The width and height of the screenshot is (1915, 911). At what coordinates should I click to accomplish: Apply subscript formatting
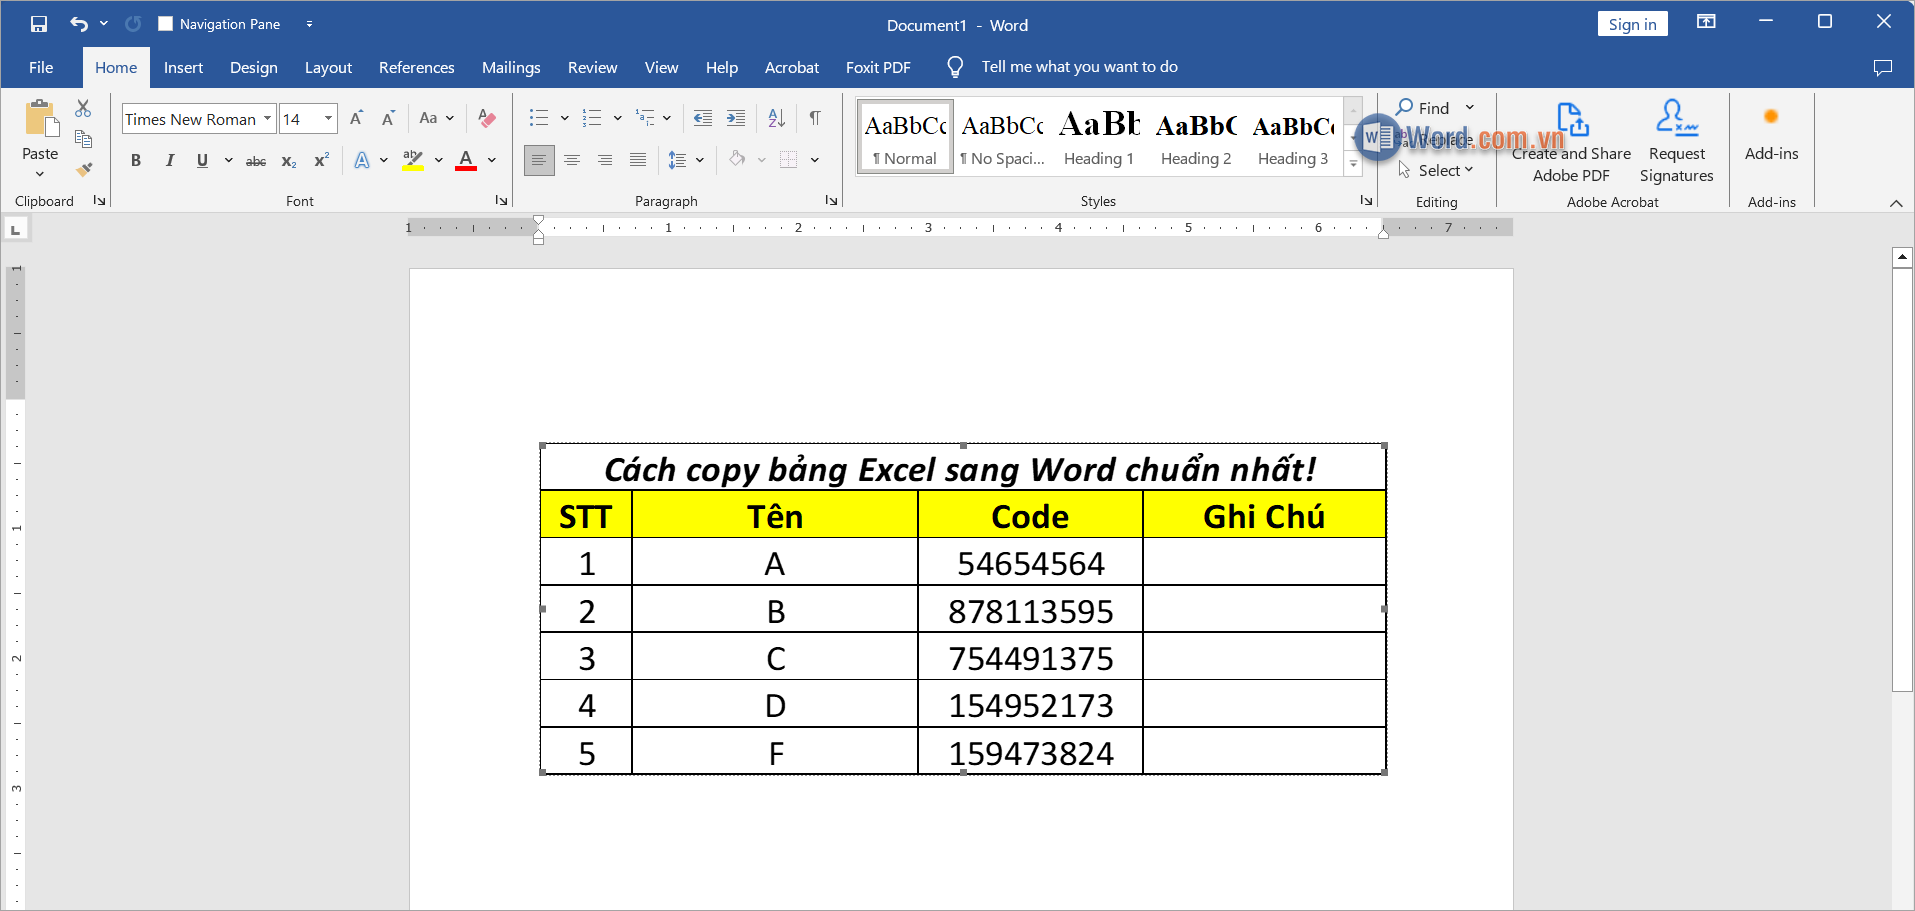pyautogui.click(x=289, y=161)
